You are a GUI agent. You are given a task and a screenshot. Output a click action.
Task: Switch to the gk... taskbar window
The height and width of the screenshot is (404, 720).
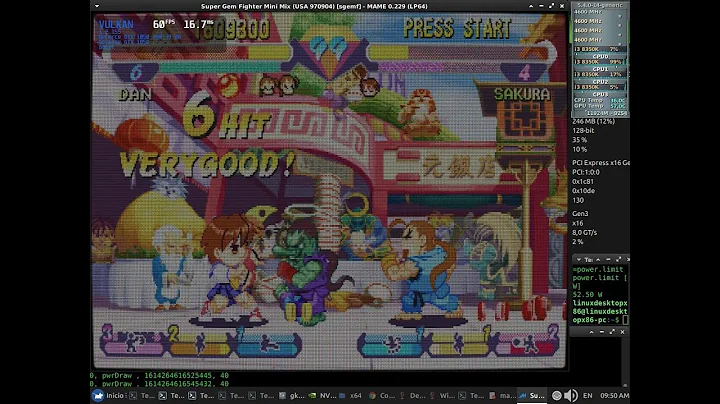click(292, 395)
